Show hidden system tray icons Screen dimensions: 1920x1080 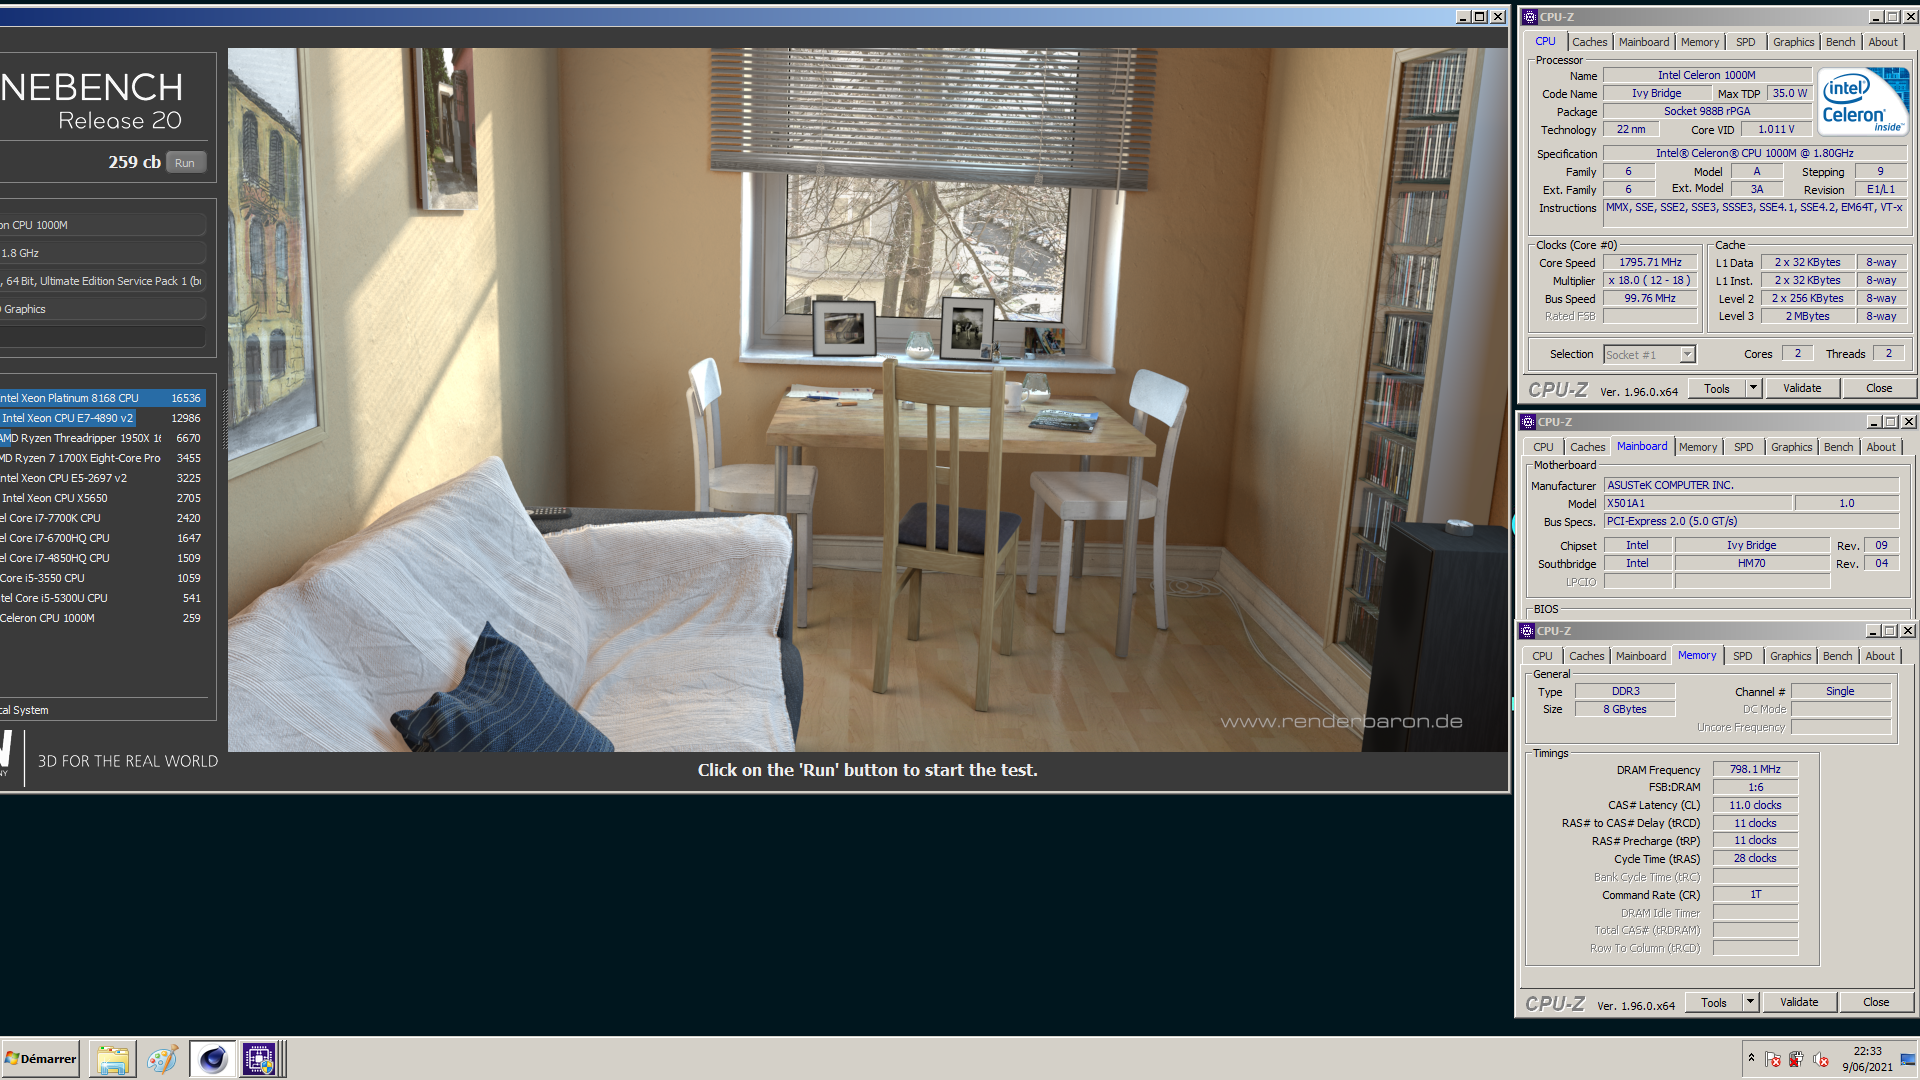tap(1751, 1058)
